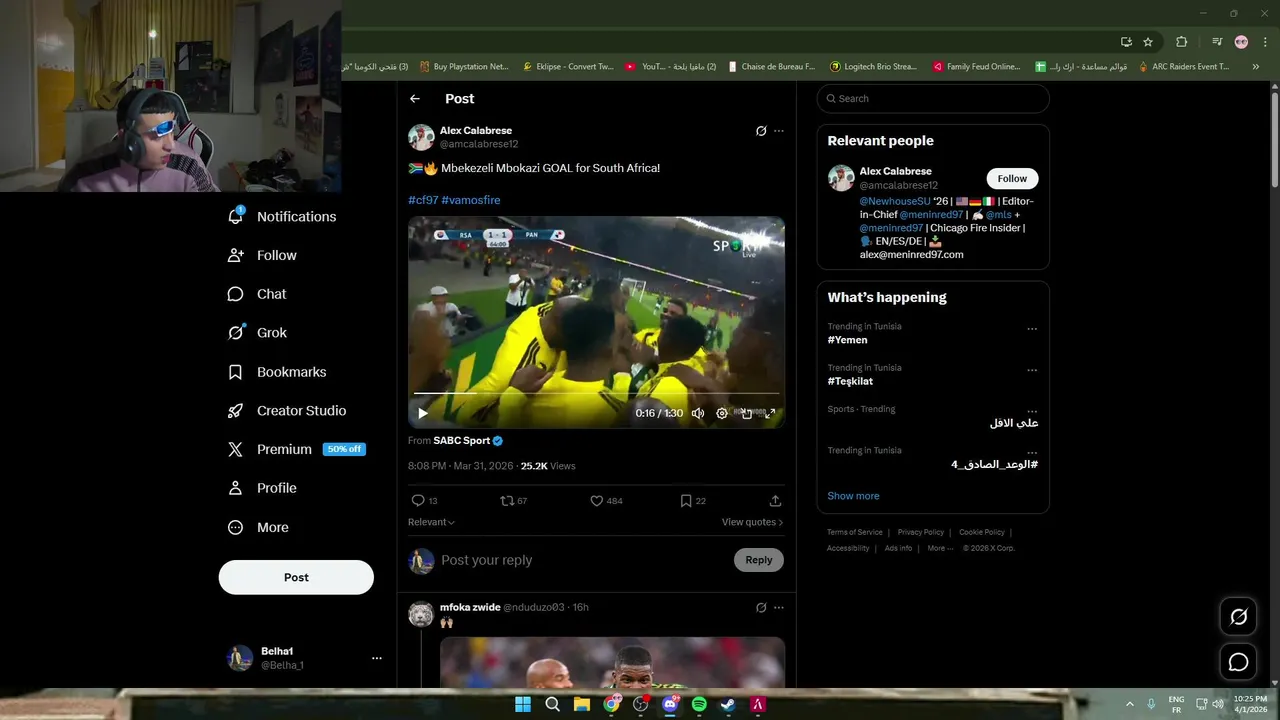Toggle picture-in-picture on the video

[746, 413]
